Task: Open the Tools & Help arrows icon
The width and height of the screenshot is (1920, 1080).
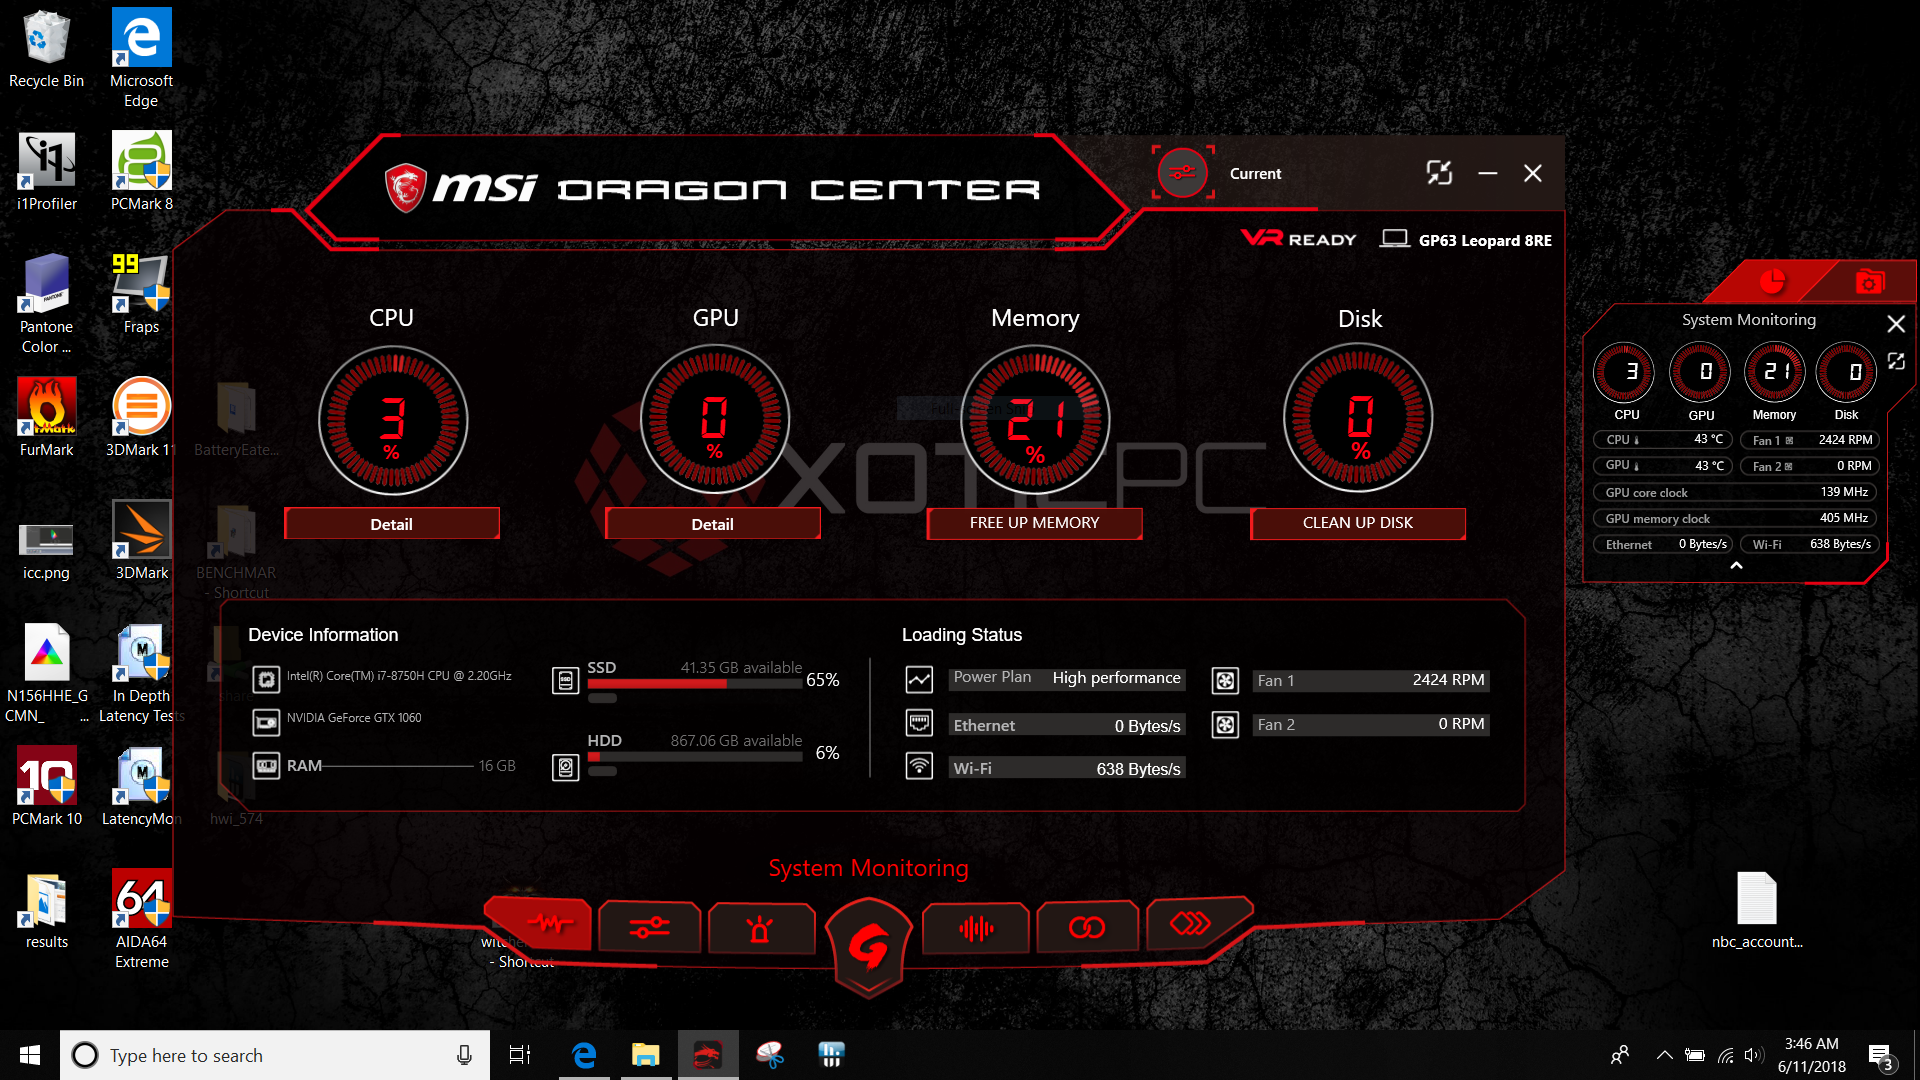Action: pyautogui.click(x=1190, y=923)
